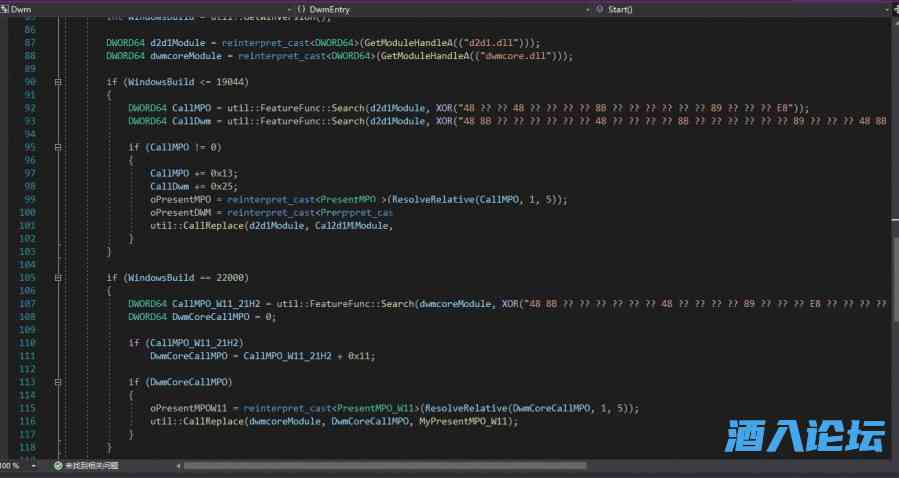Click the split editor handle at top right
The height and width of the screenshot is (478, 899).
(892, 8)
